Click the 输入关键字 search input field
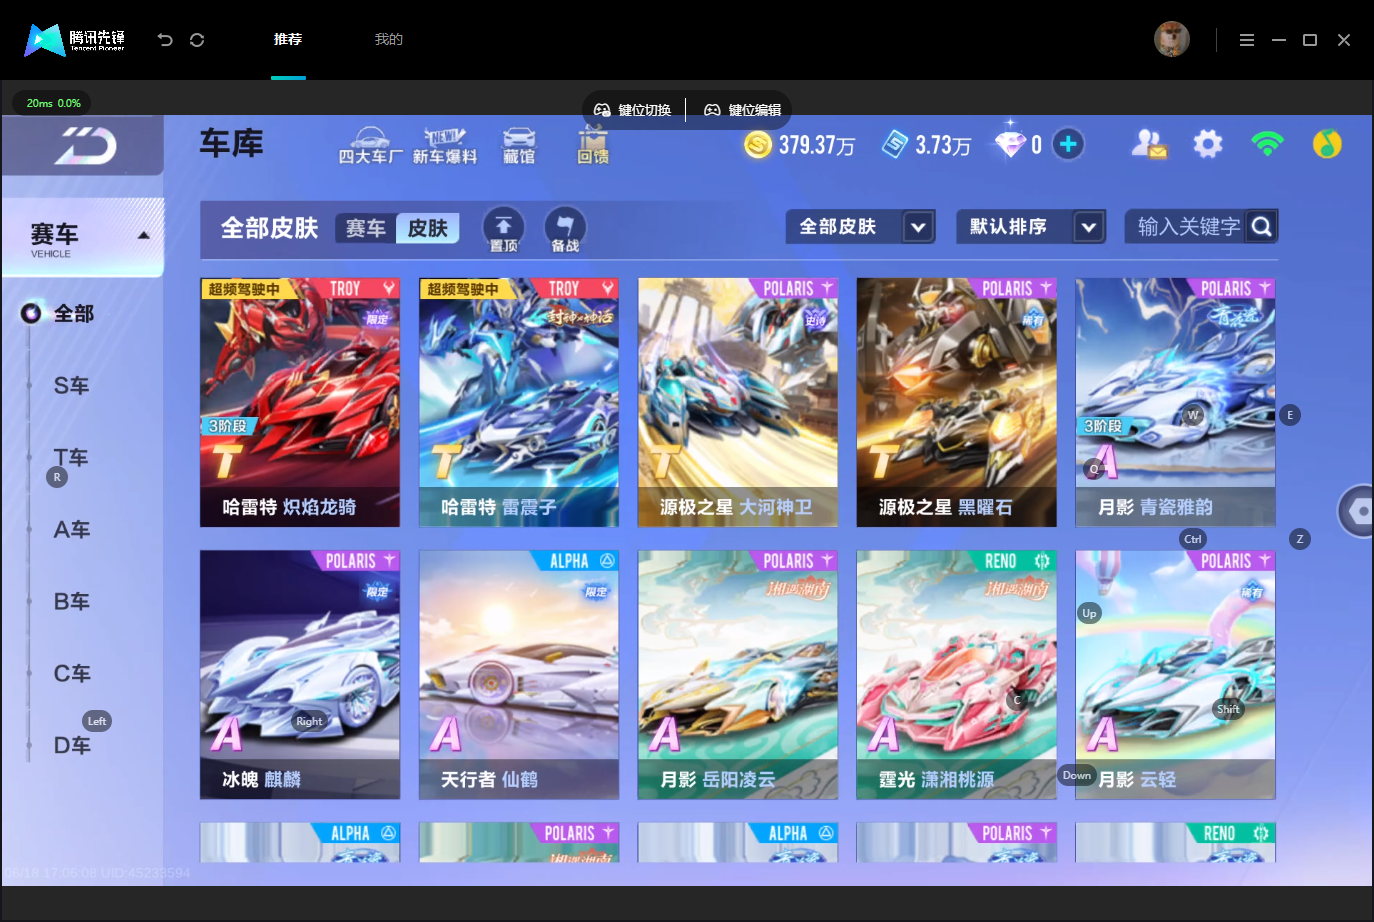1374x922 pixels. pyautogui.click(x=1188, y=227)
